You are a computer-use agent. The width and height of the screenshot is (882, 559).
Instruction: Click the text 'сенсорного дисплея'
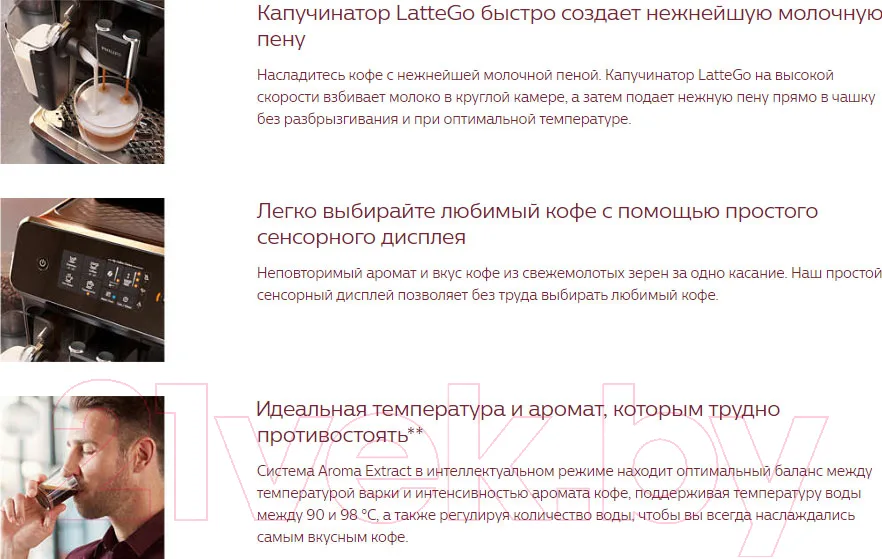(x=361, y=237)
